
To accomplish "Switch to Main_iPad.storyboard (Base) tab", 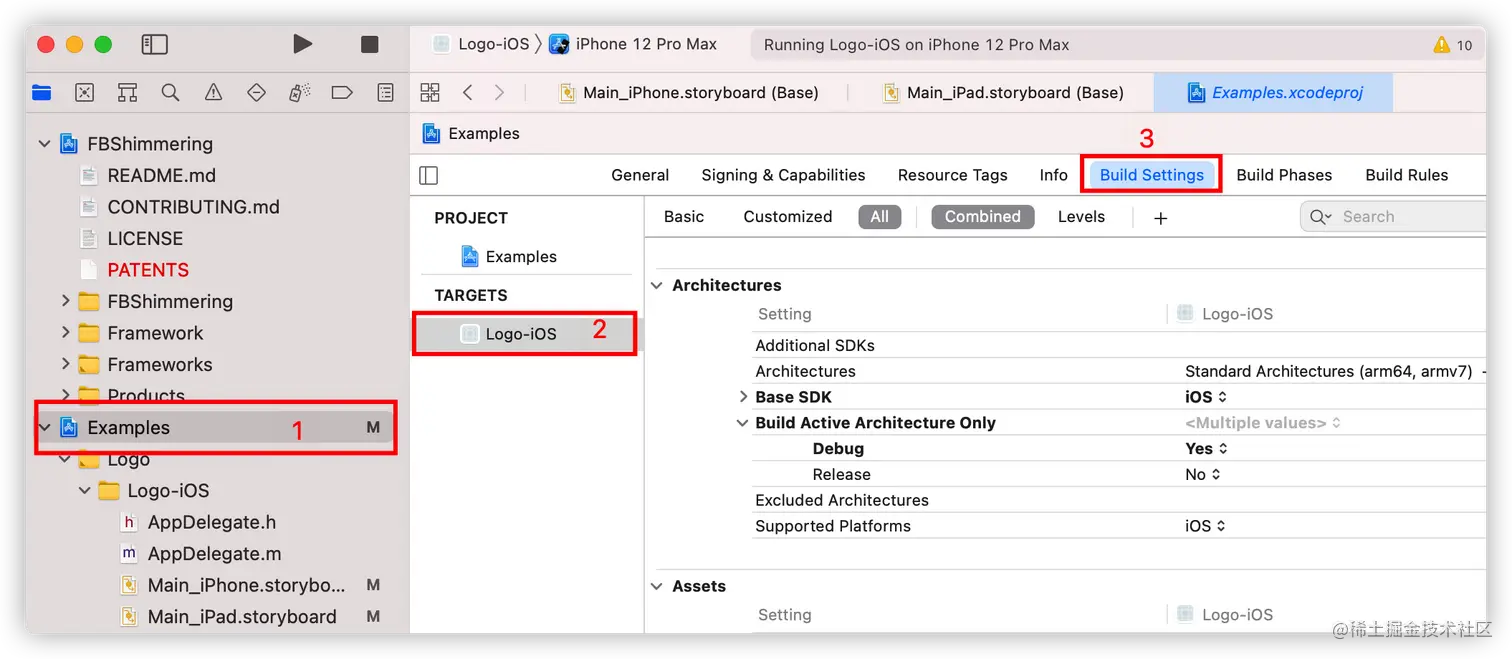I will point(1003,93).
